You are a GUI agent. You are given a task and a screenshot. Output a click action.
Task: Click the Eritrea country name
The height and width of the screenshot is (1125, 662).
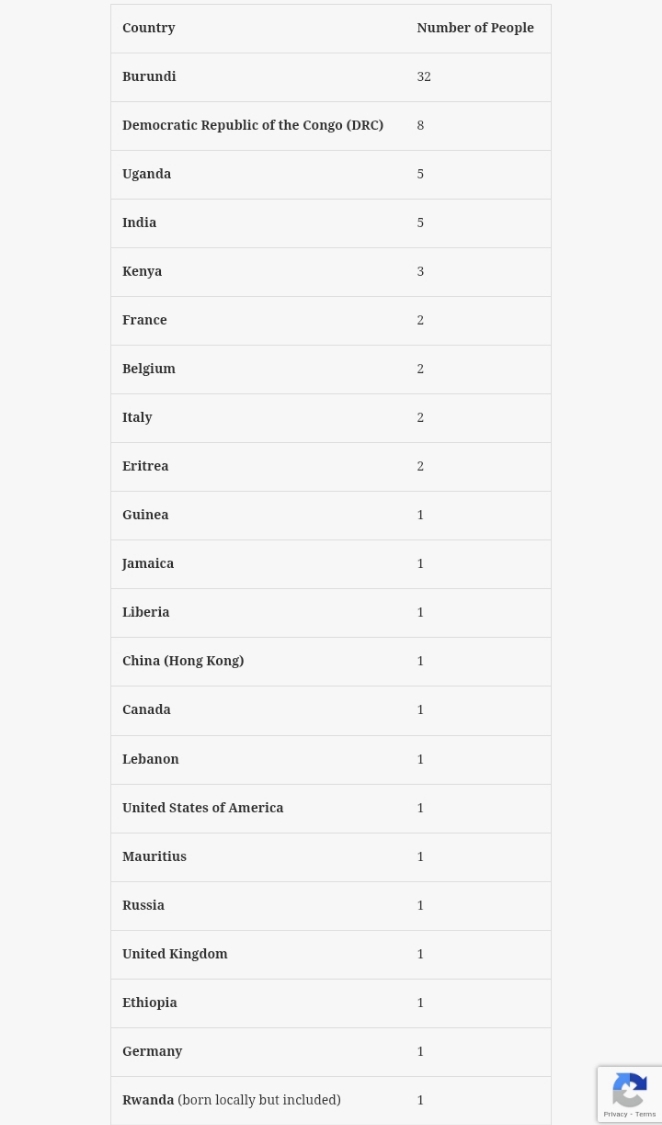(146, 467)
